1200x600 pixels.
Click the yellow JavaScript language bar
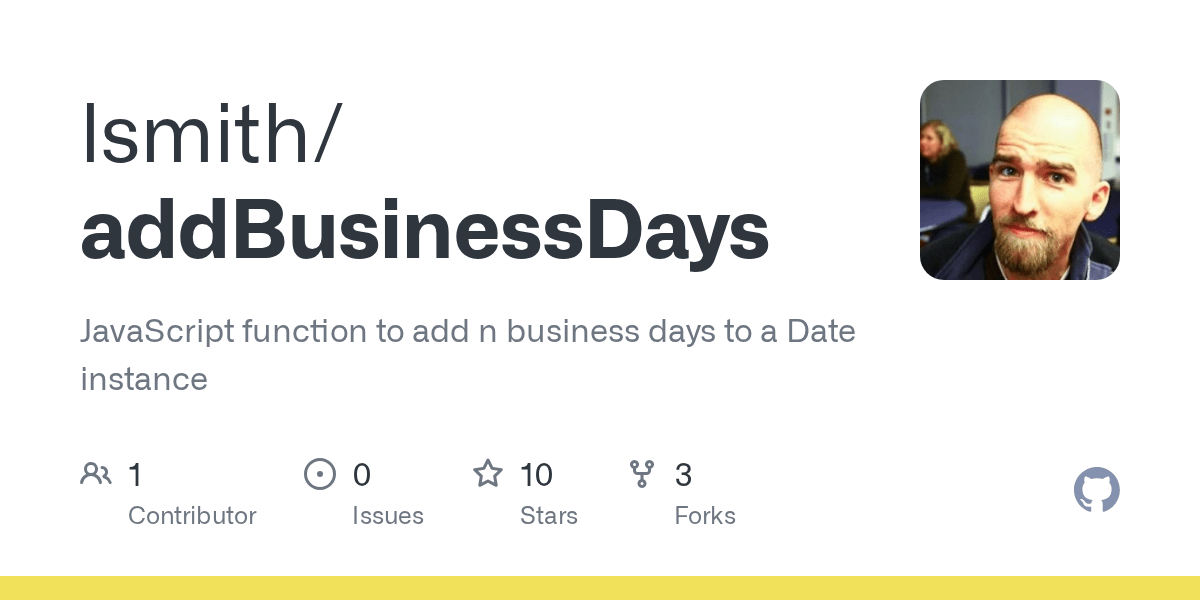coord(600,588)
